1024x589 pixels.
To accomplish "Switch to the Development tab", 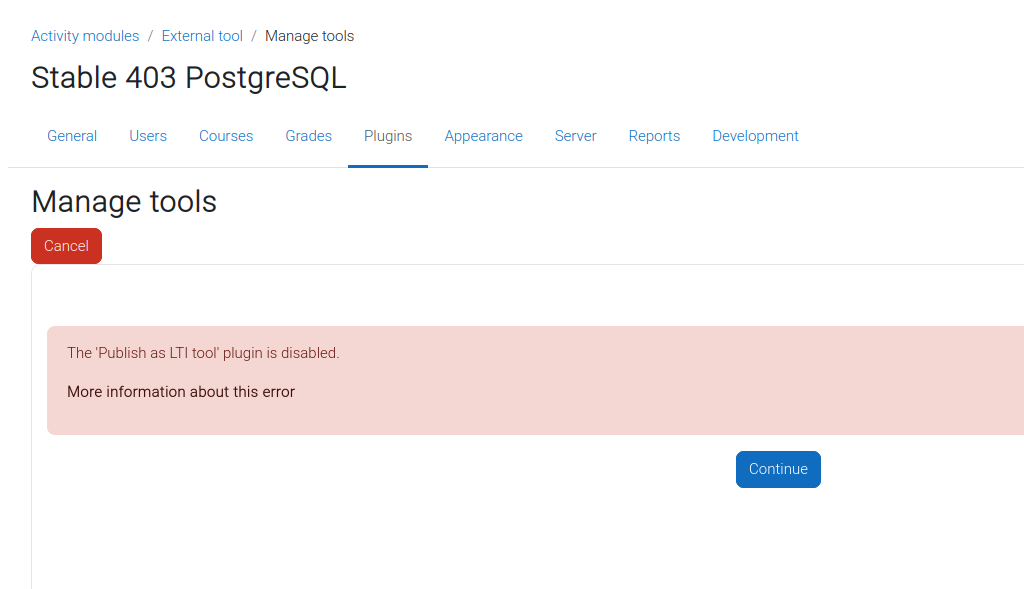I will click(x=755, y=136).
